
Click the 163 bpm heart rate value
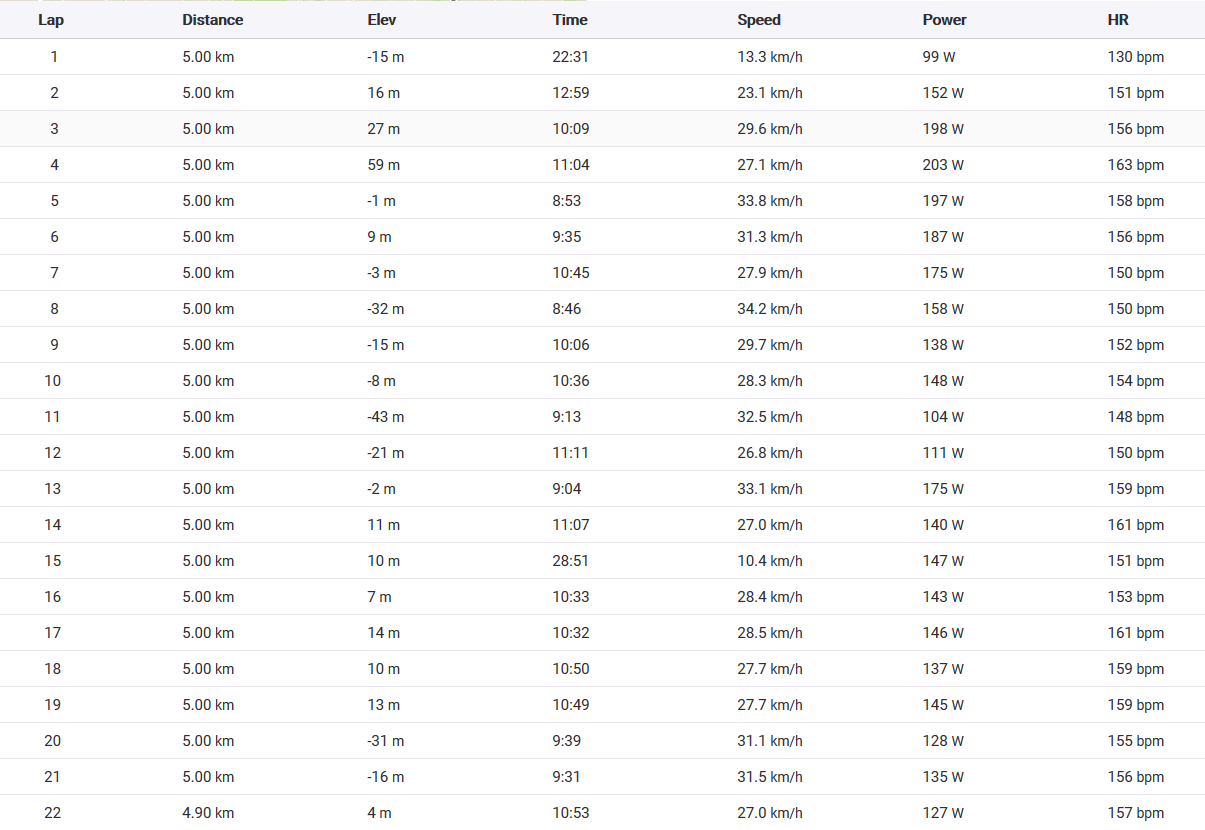click(1135, 165)
